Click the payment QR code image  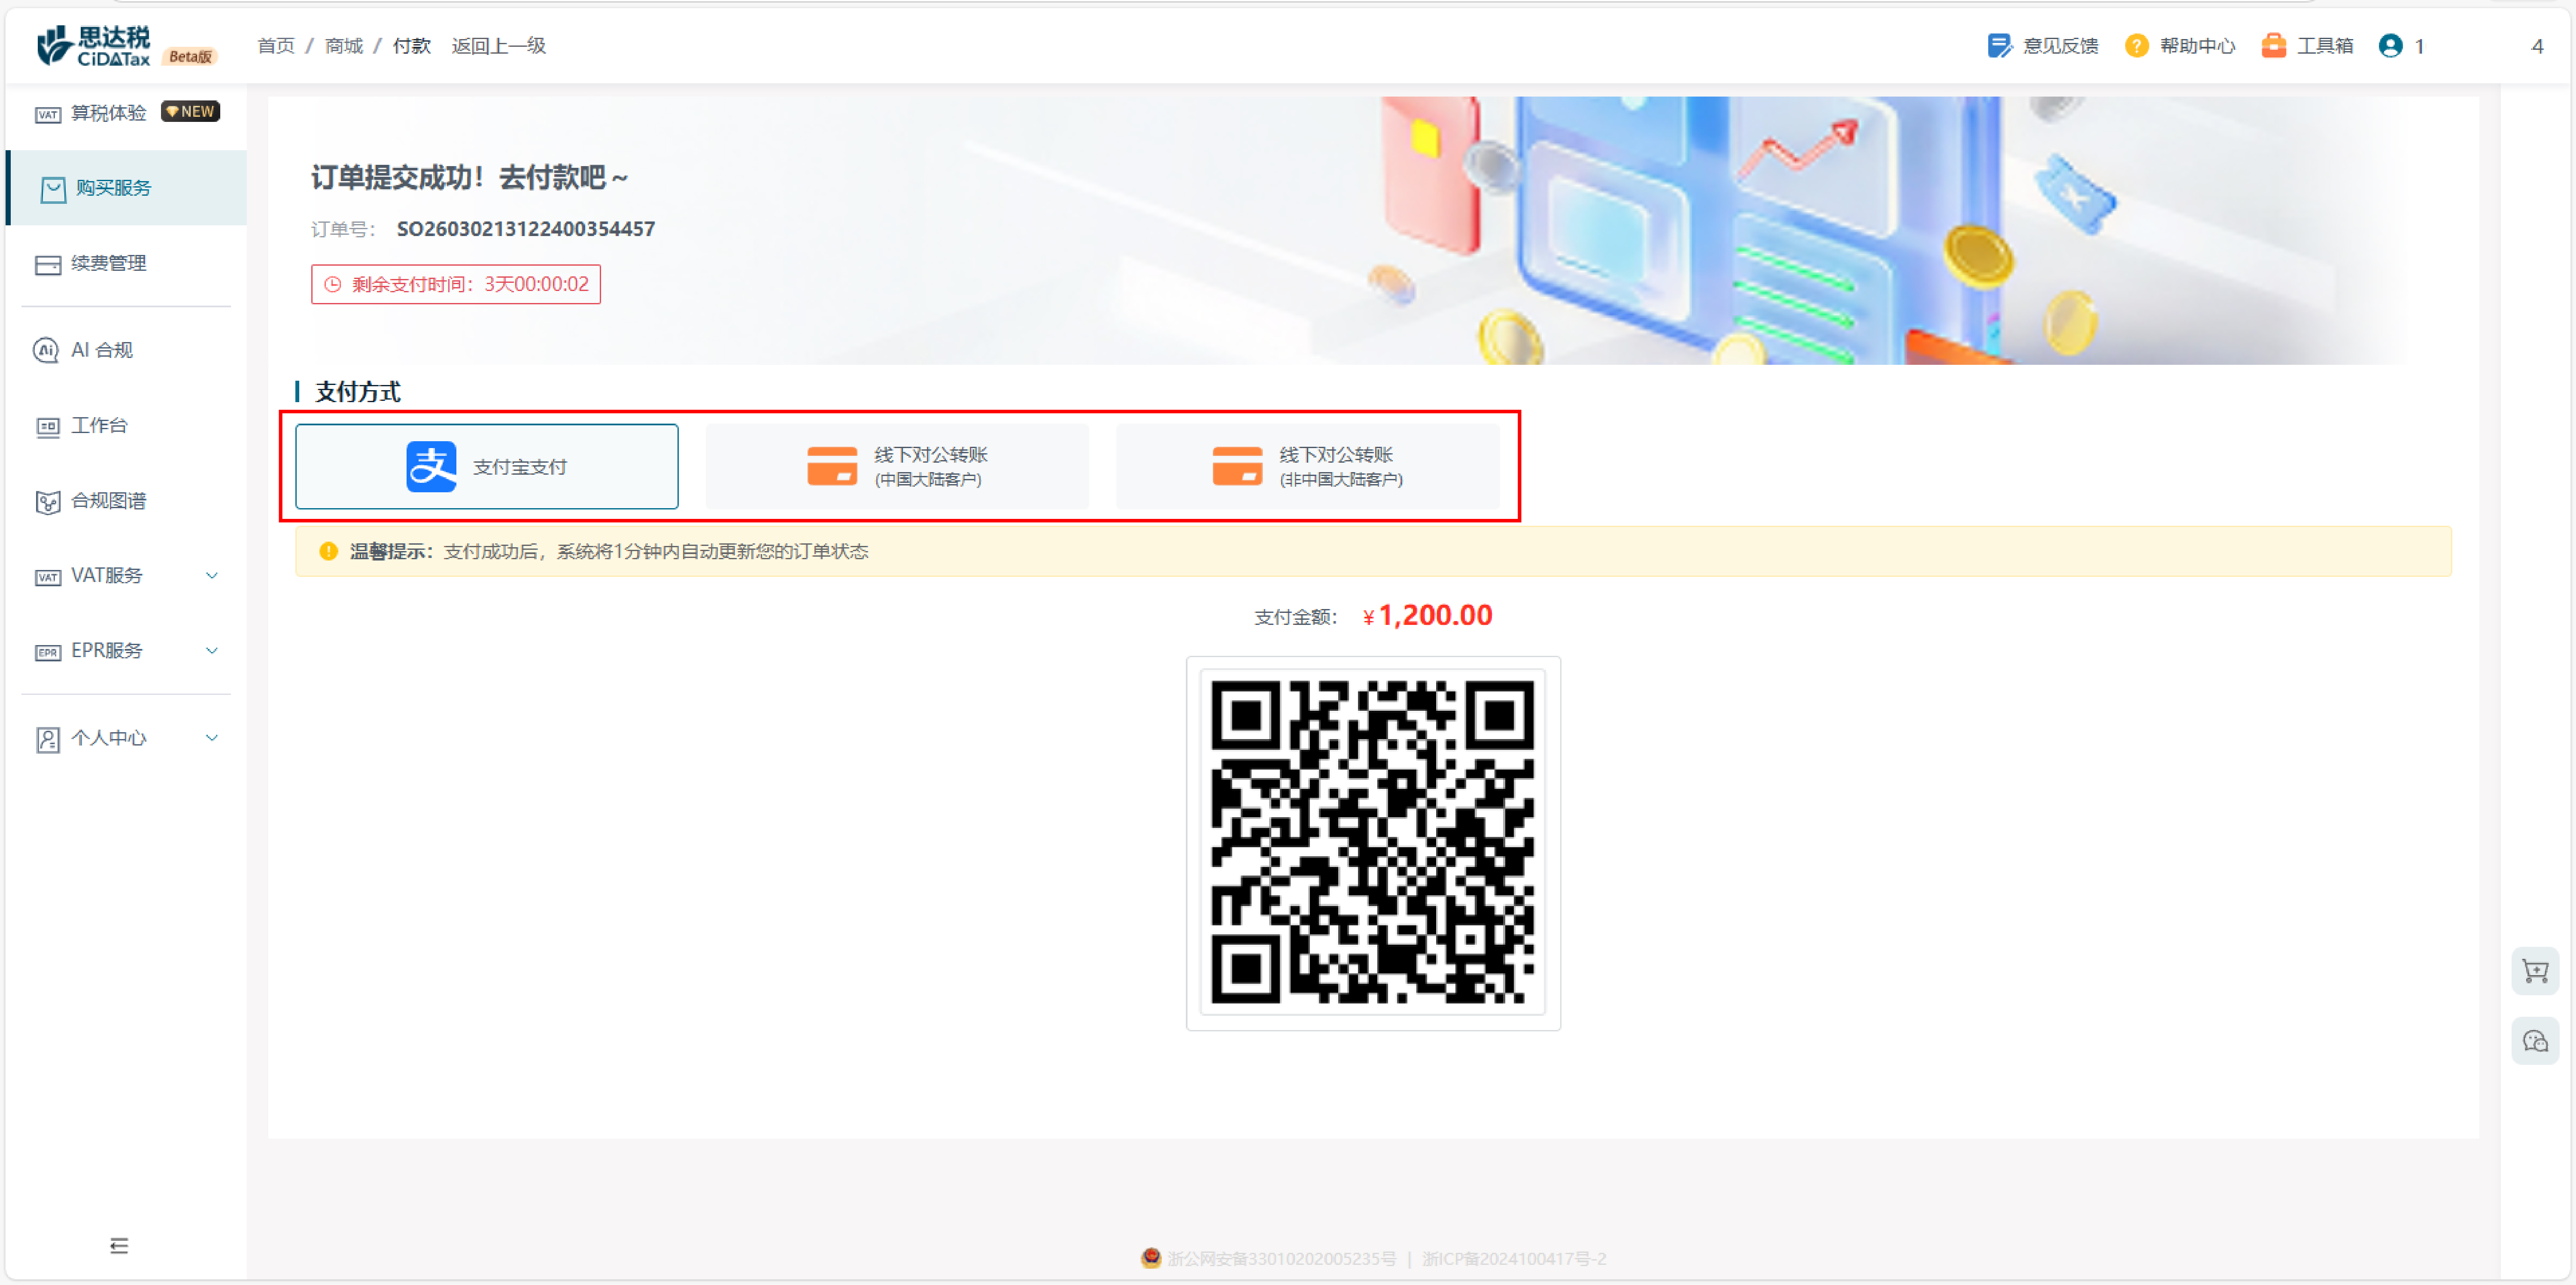pyautogui.click(x=1372, y=842)
